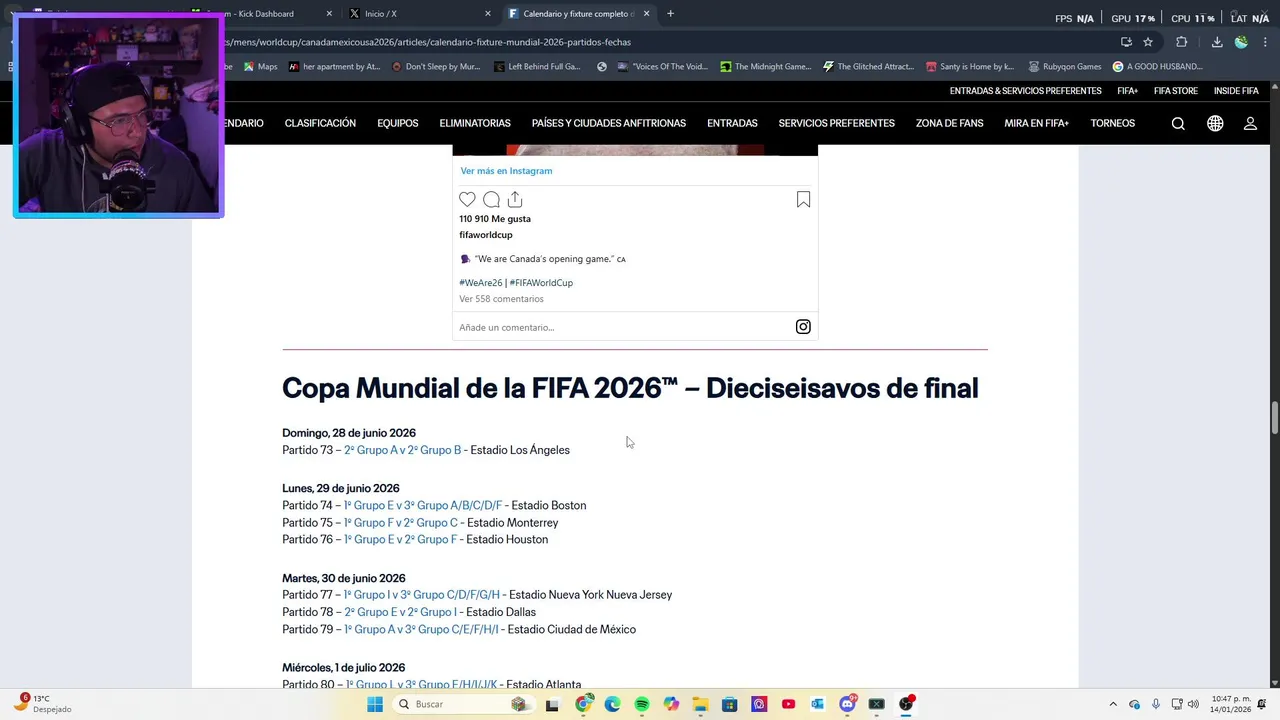This screenshot has width=1280, height=720.
Task: Open 1º Grupo I v 3º Grupo C/D/F/G/H link
Action: click(422, 595)
